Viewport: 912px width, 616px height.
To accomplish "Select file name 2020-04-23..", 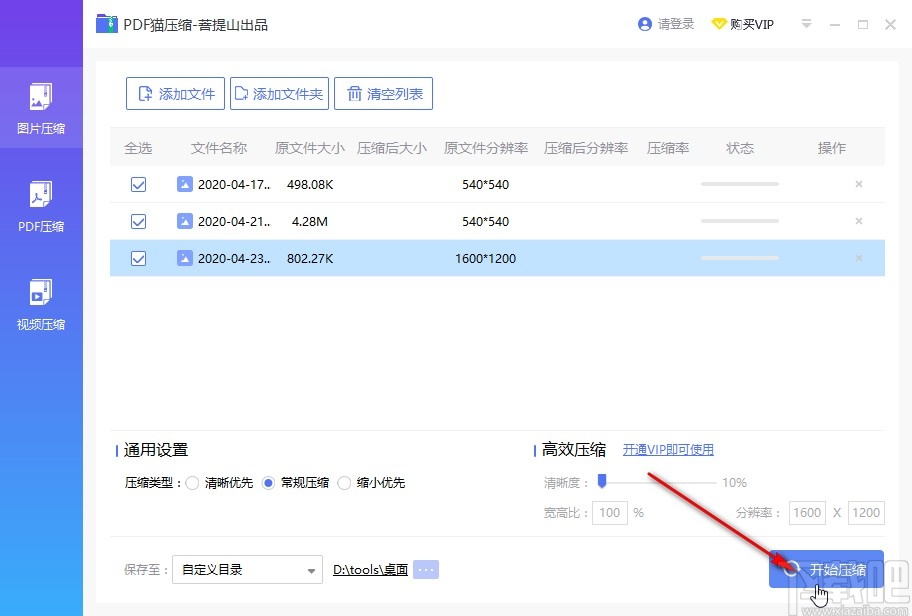I will (234, 259).
